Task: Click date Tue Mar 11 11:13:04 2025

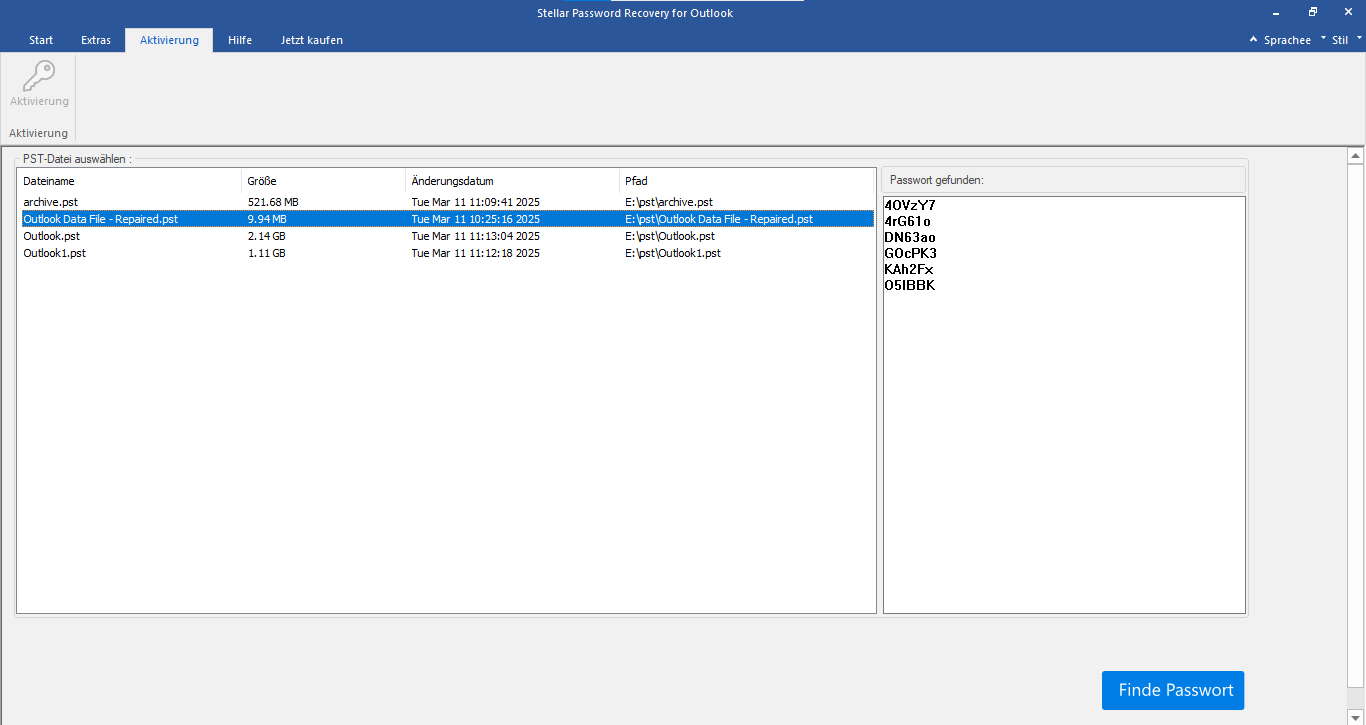Action: 475,236
